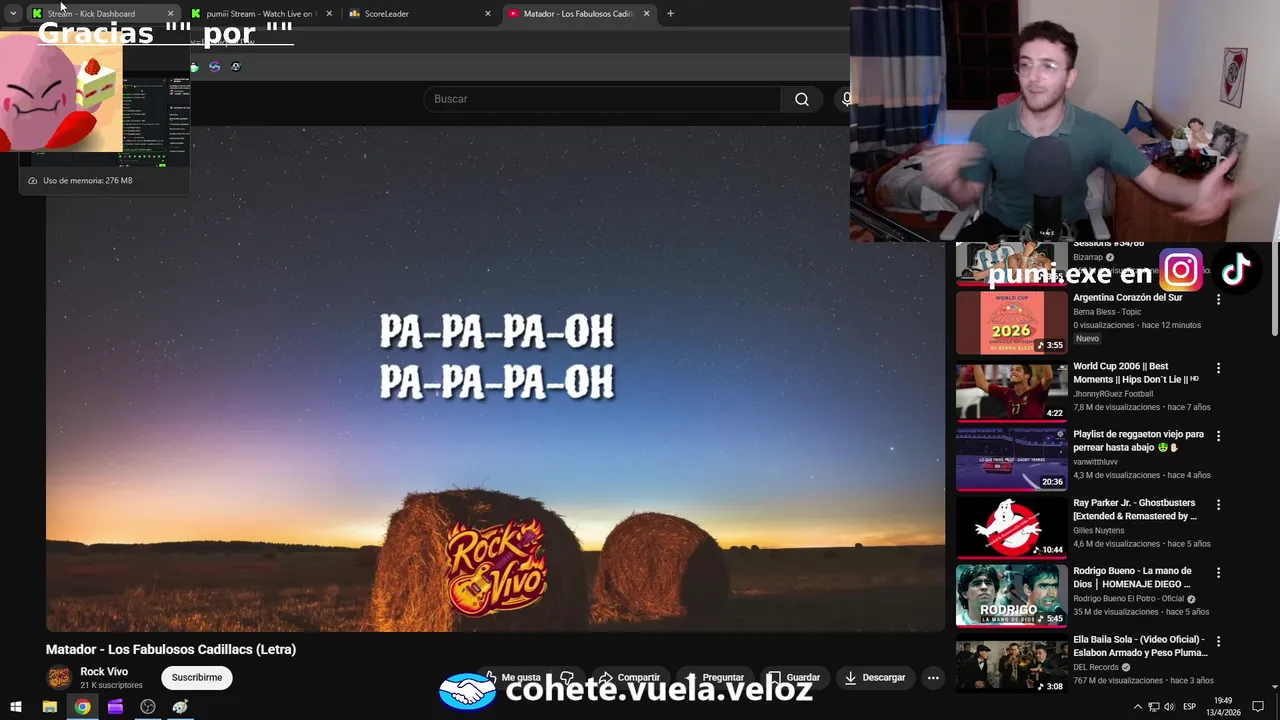Open a new browser tab with plus
The height and width of the screenshot is (720, 1280).
pos(670,14)
